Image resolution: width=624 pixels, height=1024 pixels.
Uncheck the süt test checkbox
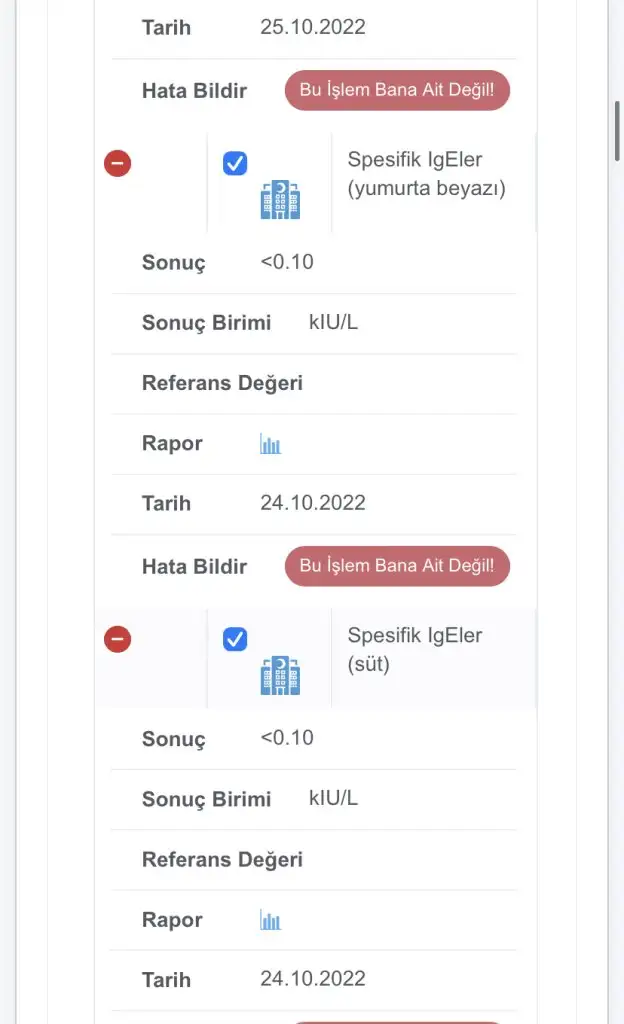tap(235, 639)
